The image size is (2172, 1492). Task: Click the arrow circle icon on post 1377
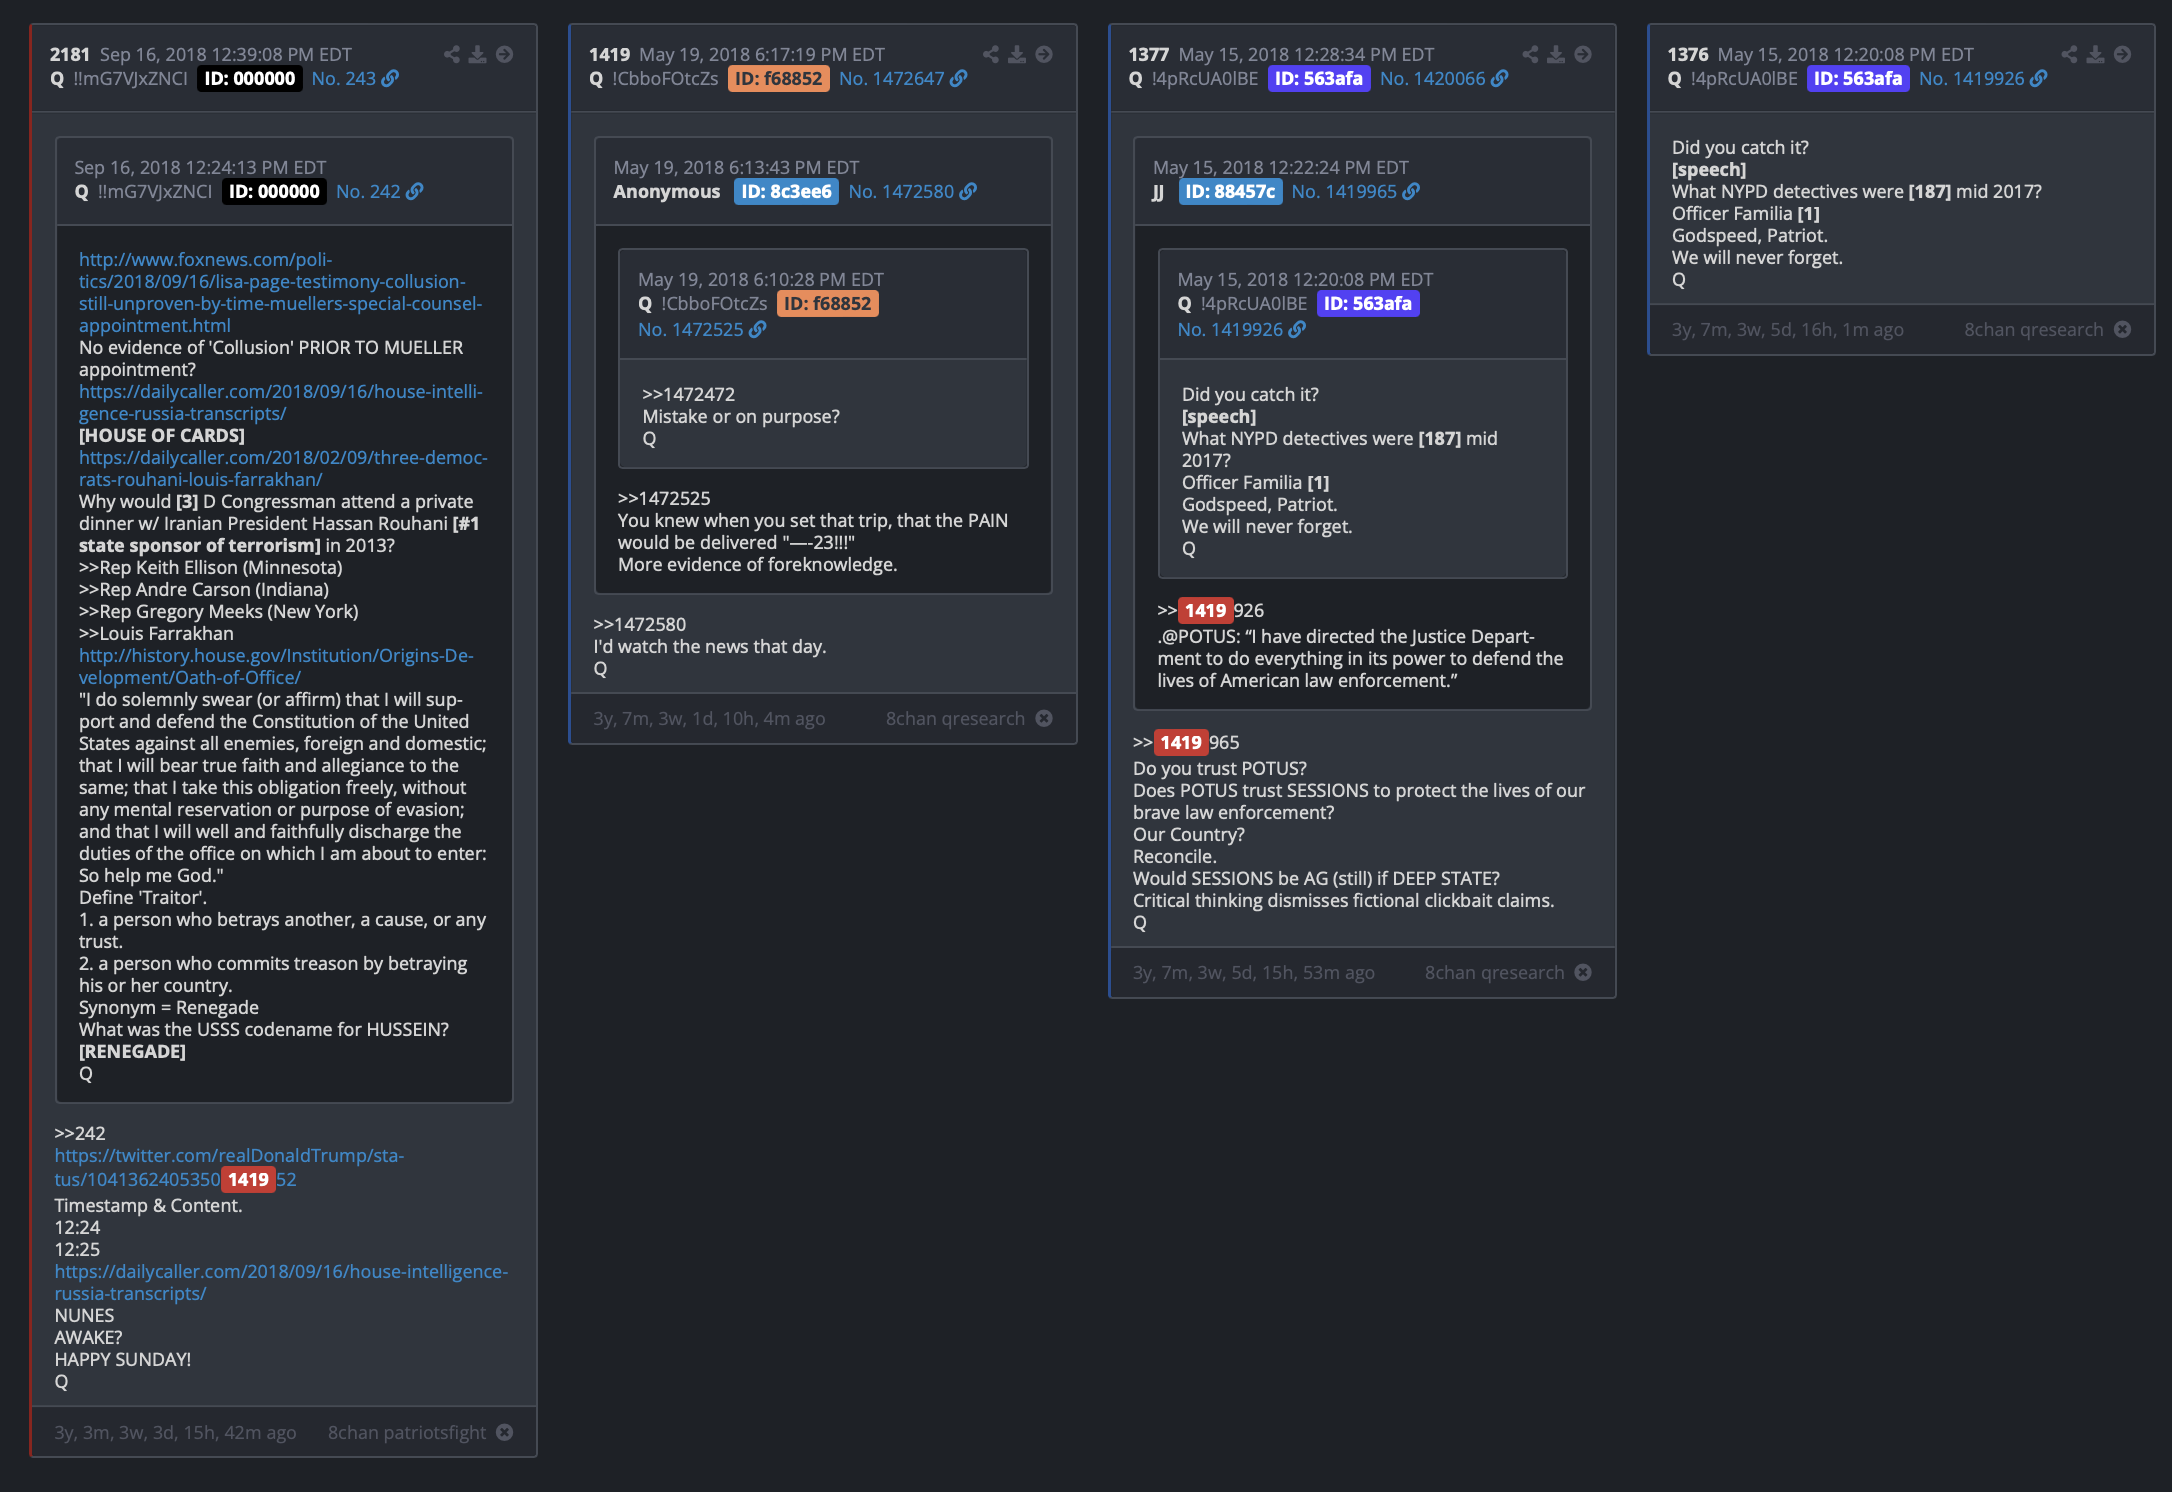coord(1583,54)
